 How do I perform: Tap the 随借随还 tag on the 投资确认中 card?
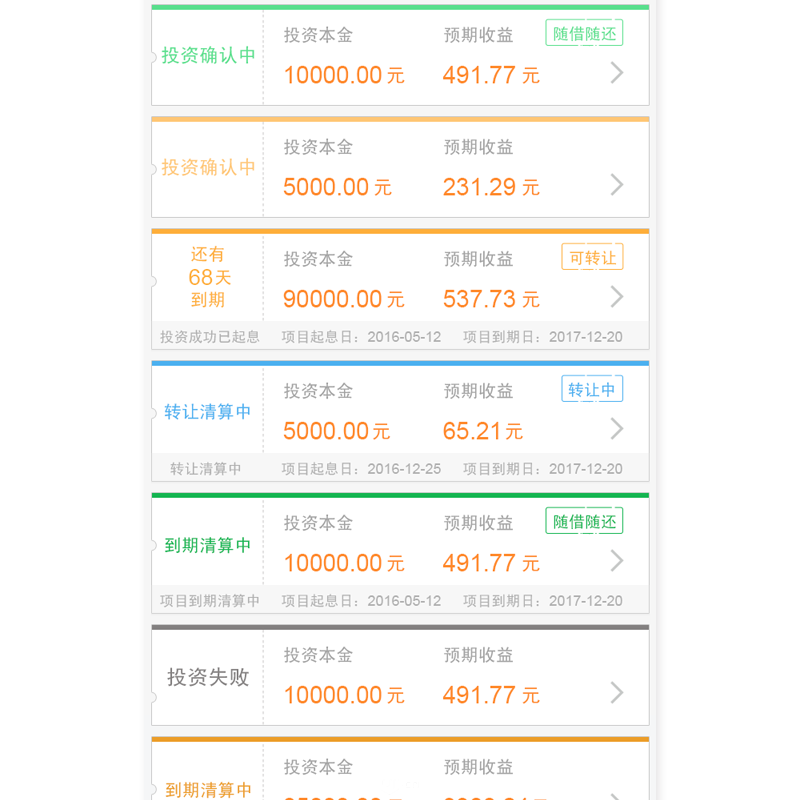tap(584, 33)
